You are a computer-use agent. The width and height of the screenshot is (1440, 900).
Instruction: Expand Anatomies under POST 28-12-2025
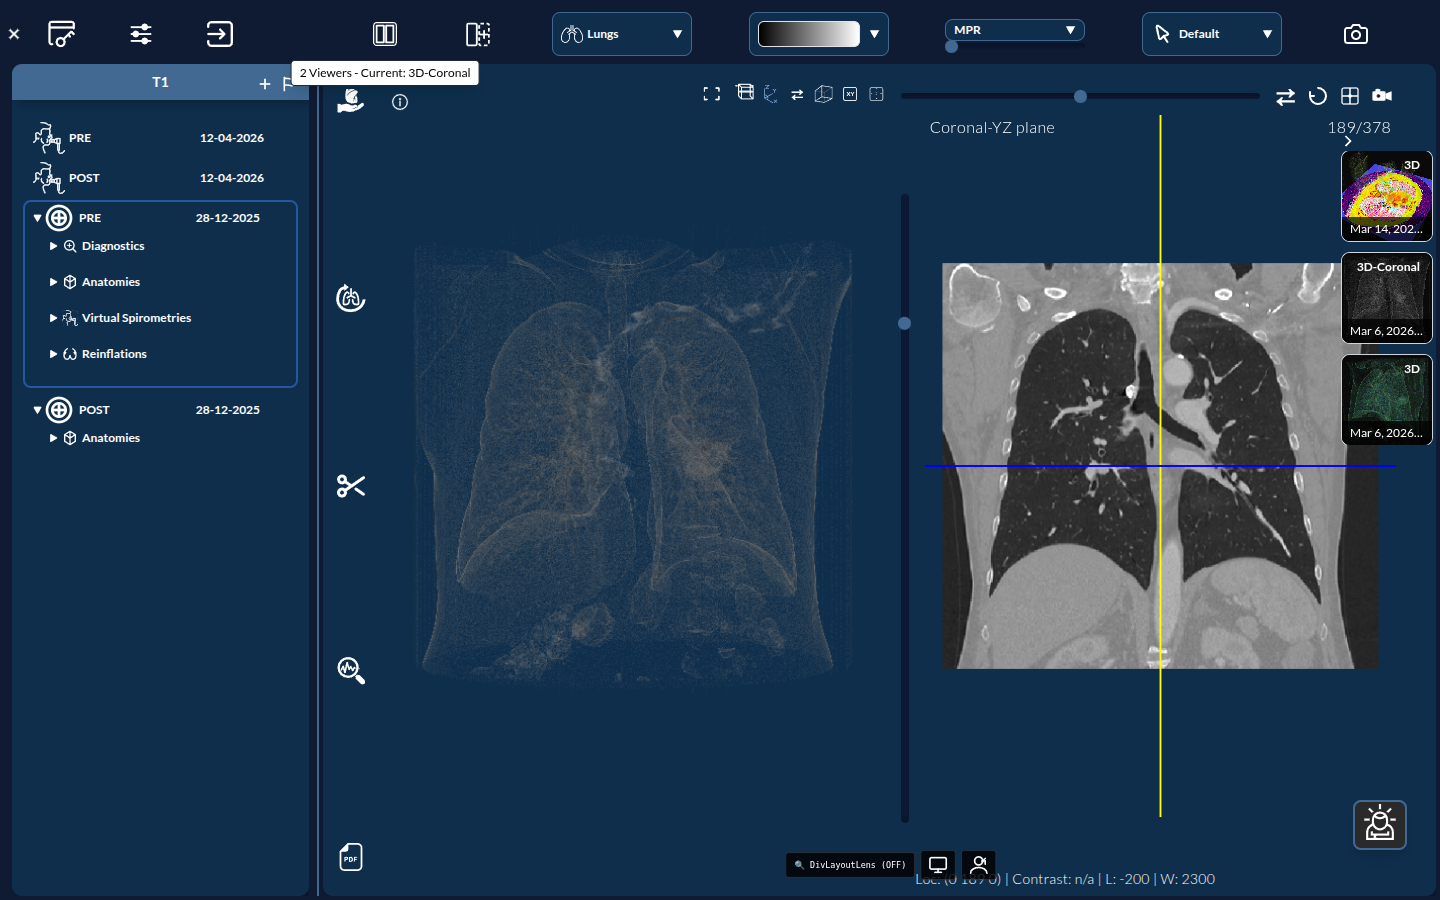click(53, 438)
